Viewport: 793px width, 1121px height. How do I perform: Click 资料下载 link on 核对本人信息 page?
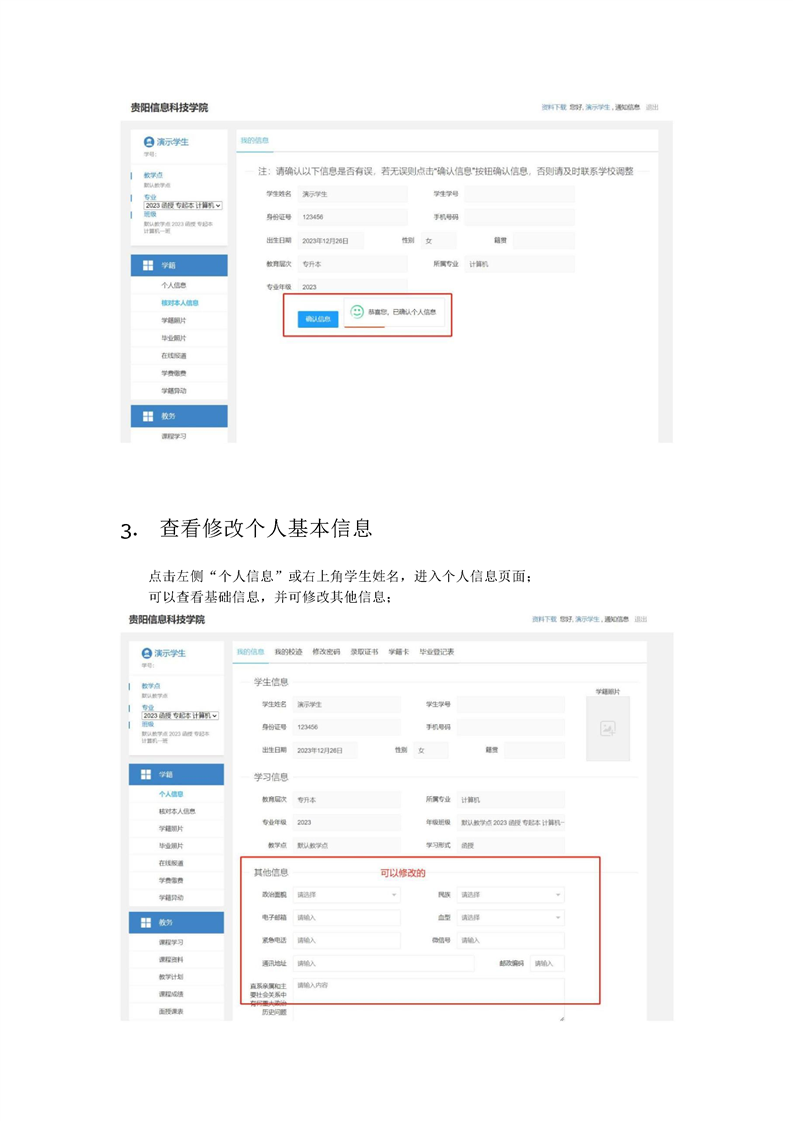[x=553, y=107]
